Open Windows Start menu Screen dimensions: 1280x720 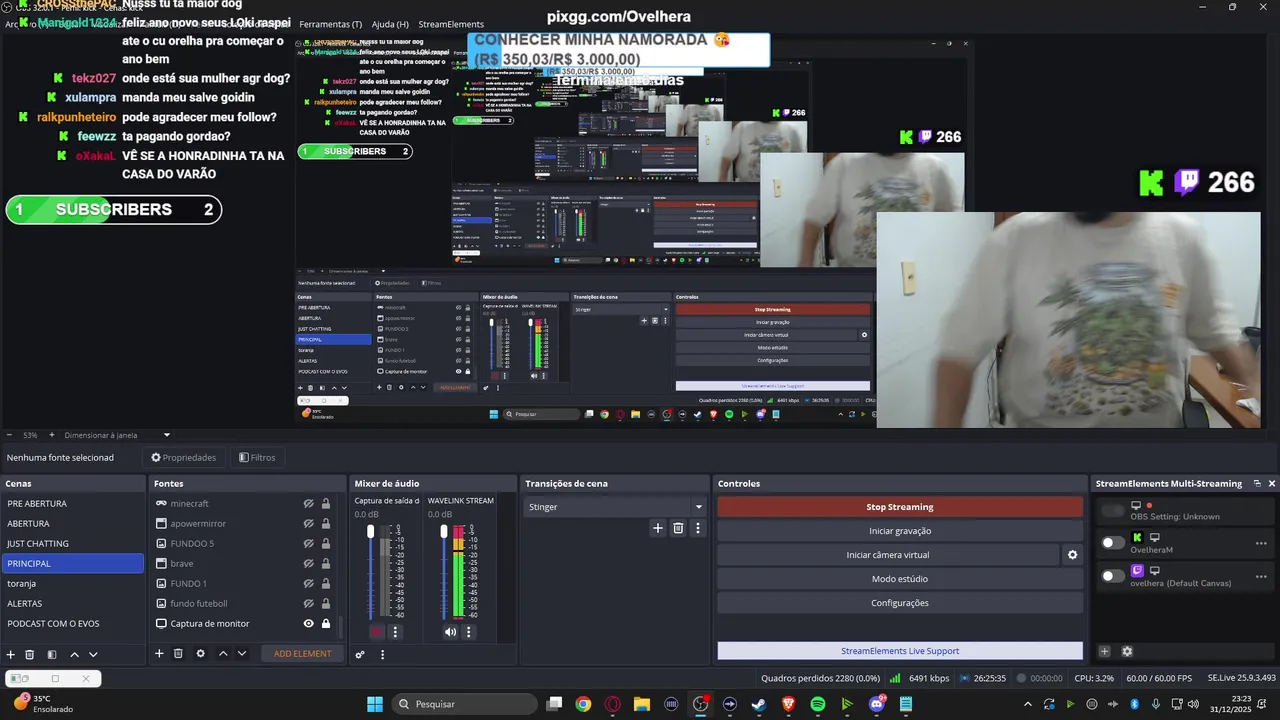point(374,704)
